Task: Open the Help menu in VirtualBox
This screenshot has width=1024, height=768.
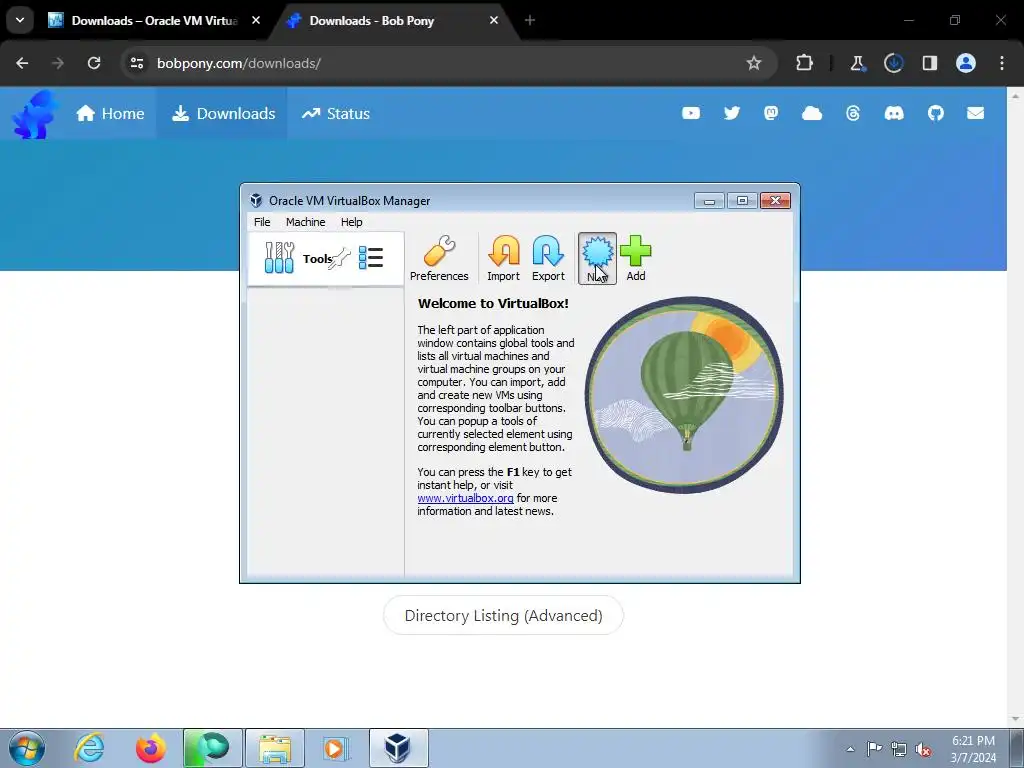Action: (351, 222)
